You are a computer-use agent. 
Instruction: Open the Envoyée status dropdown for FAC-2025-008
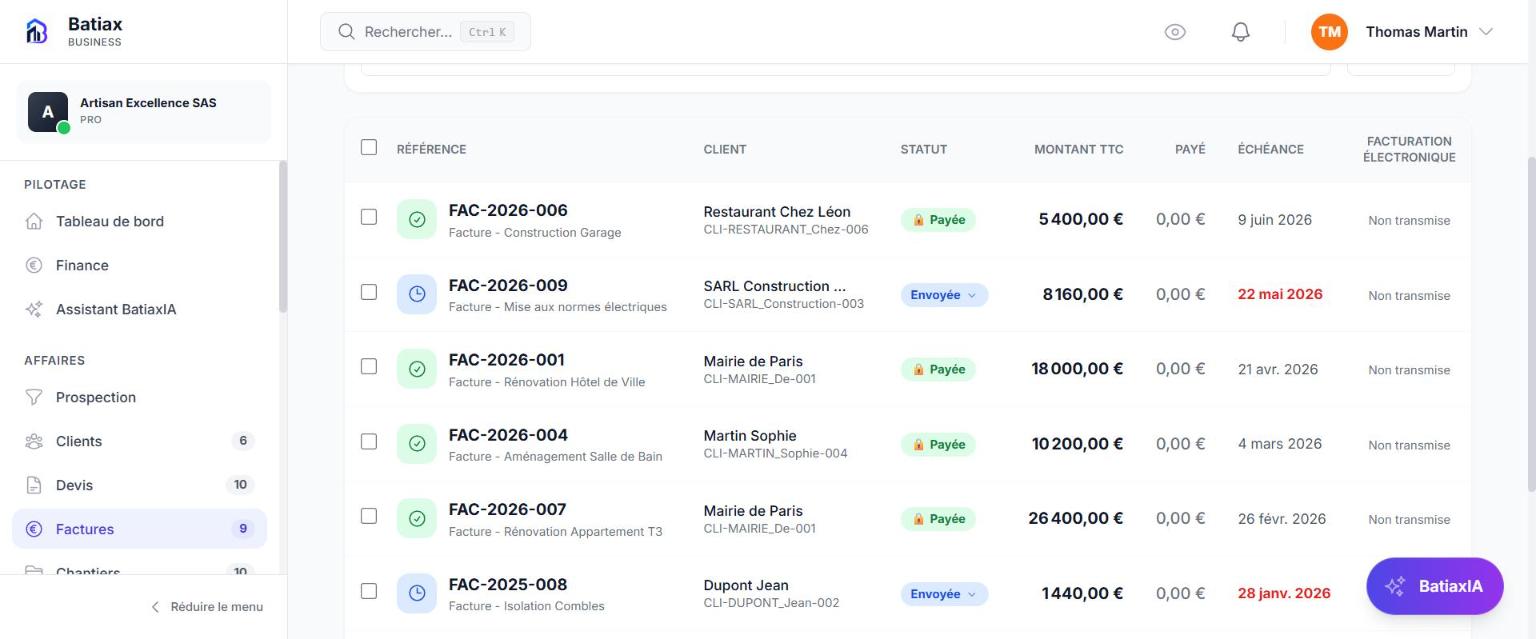coord(944,594)
